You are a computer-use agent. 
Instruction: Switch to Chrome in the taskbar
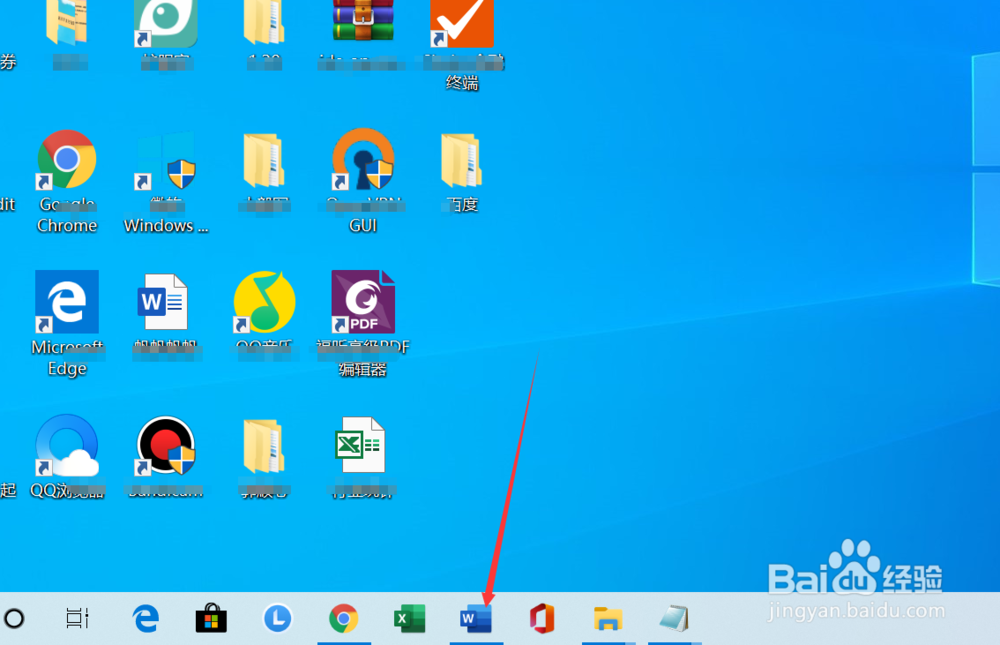[x=344, y=618]
